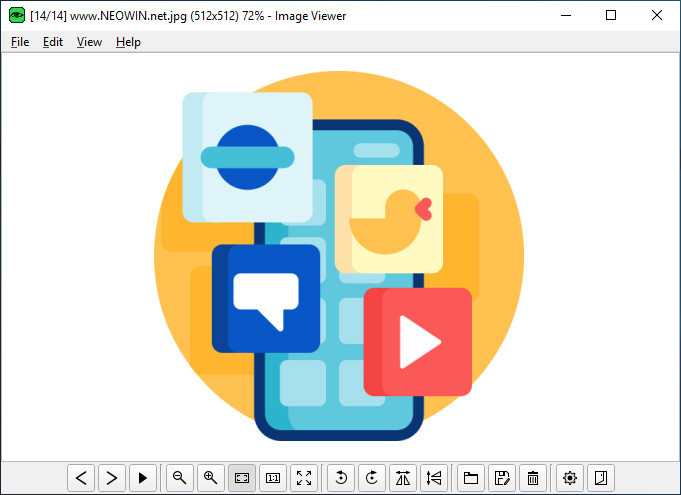Rotate image clockwise
The image size is (681, 495).
[372, 478]
